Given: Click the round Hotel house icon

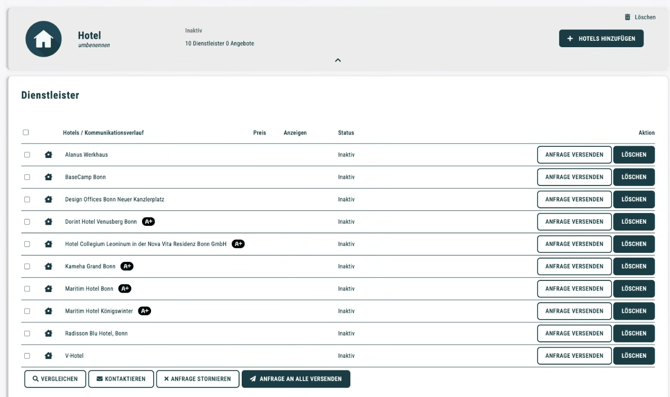Looking at the screenshot, I should point(43,39).
